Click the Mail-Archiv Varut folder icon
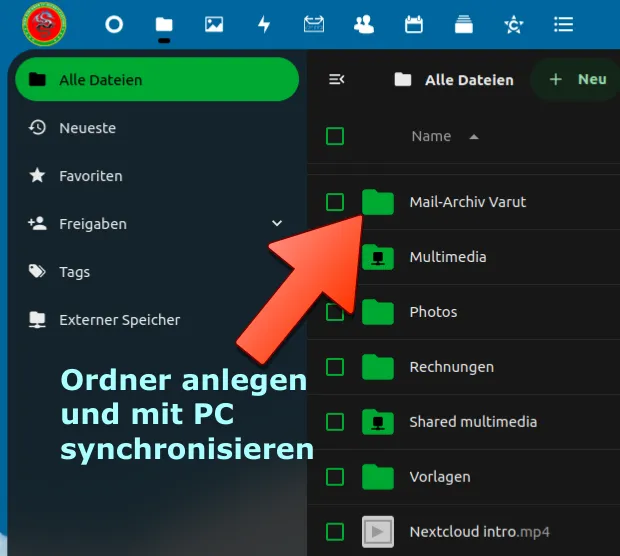 coord(378,202)
